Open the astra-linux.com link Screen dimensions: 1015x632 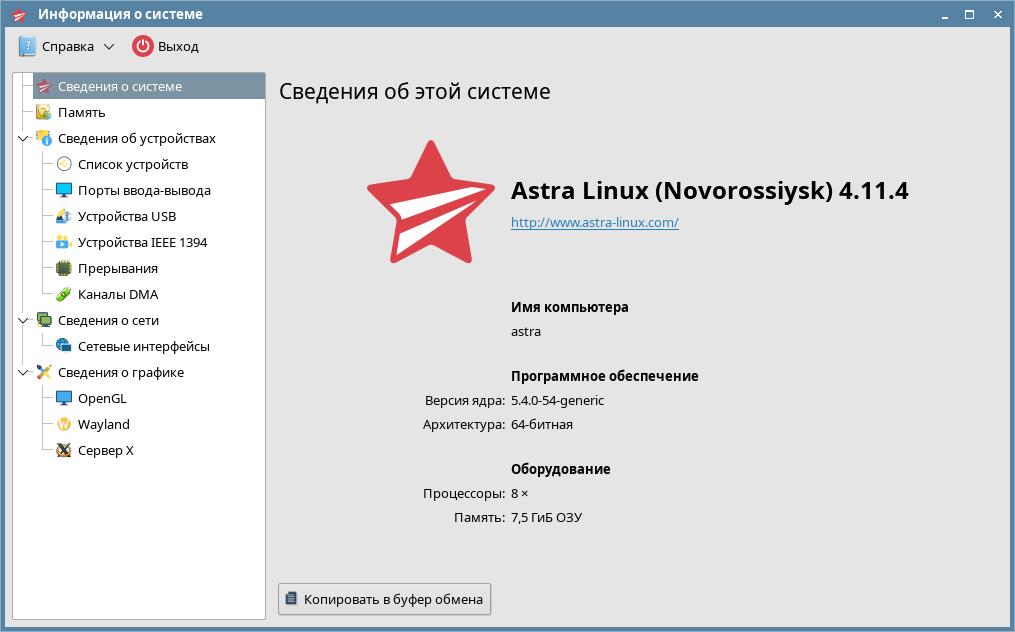594,222
